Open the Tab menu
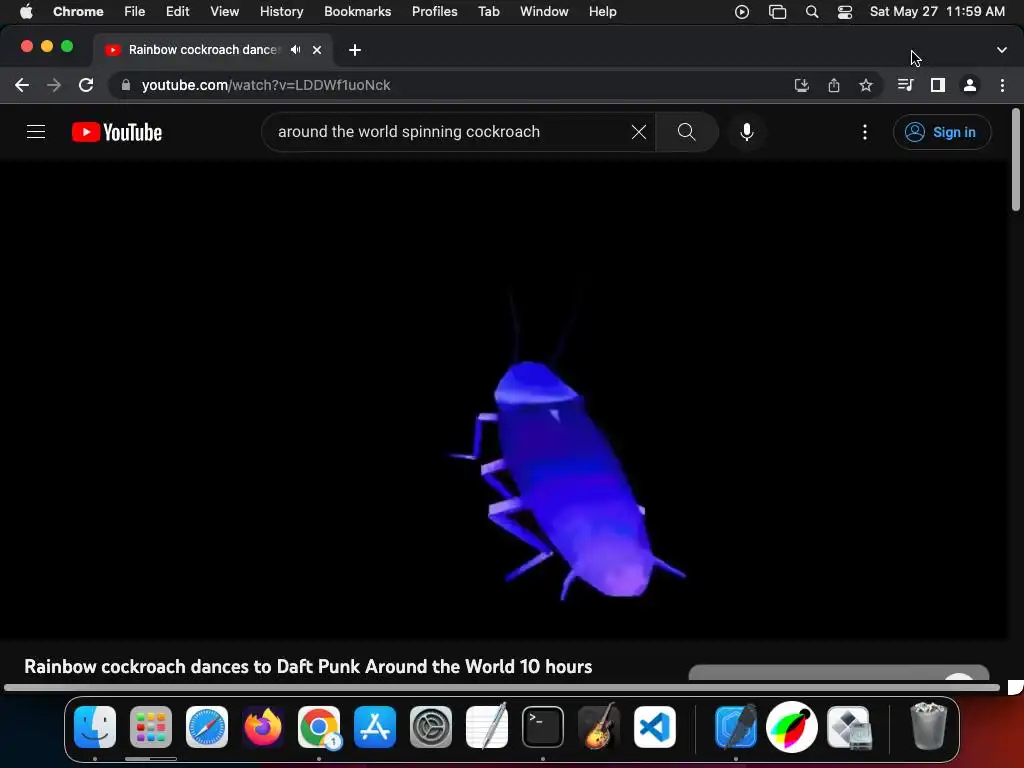The width and height of the screenshot is (1024, 768). click(488, 12)
